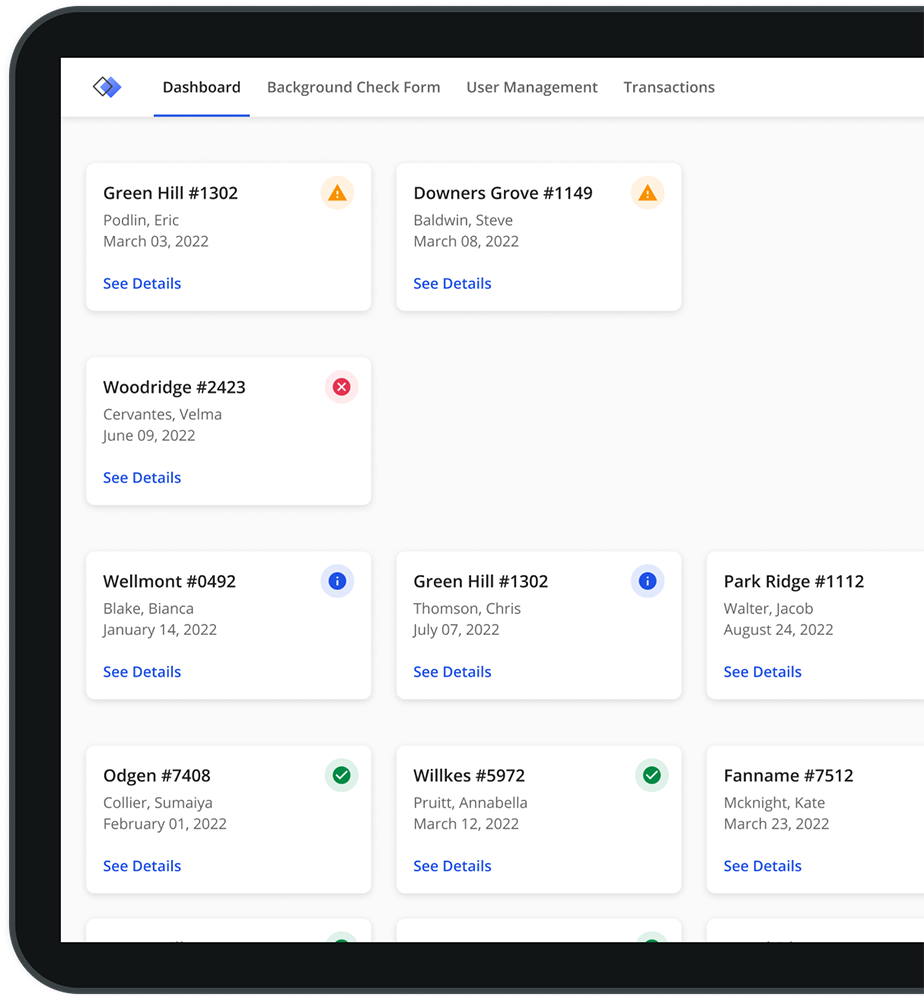The width and height of the screenshot is (924, 1000).
Task: View See Details for Walter, Jacob
Action: click(763, 672)
